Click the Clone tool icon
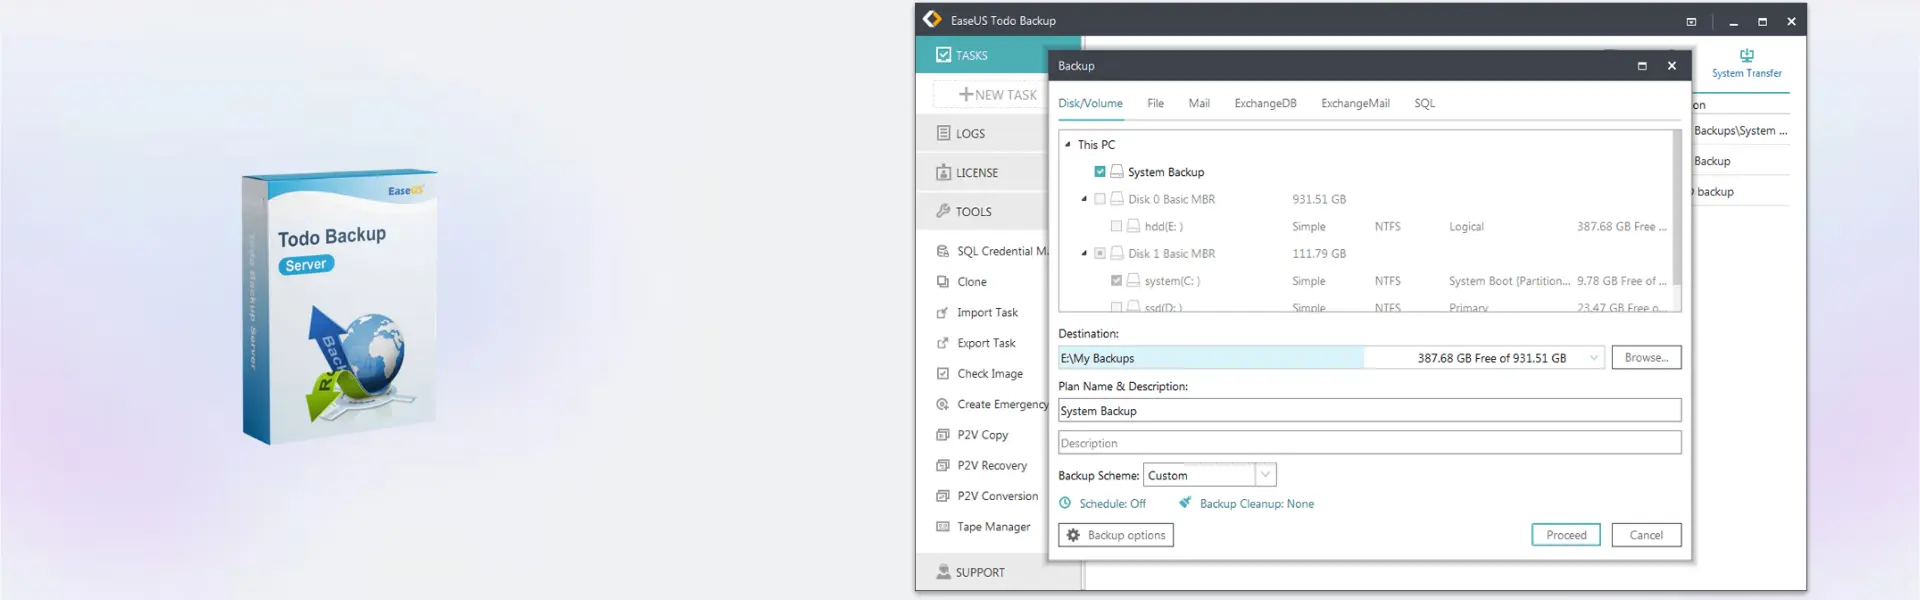1920x600 pixels. [942, 282]
